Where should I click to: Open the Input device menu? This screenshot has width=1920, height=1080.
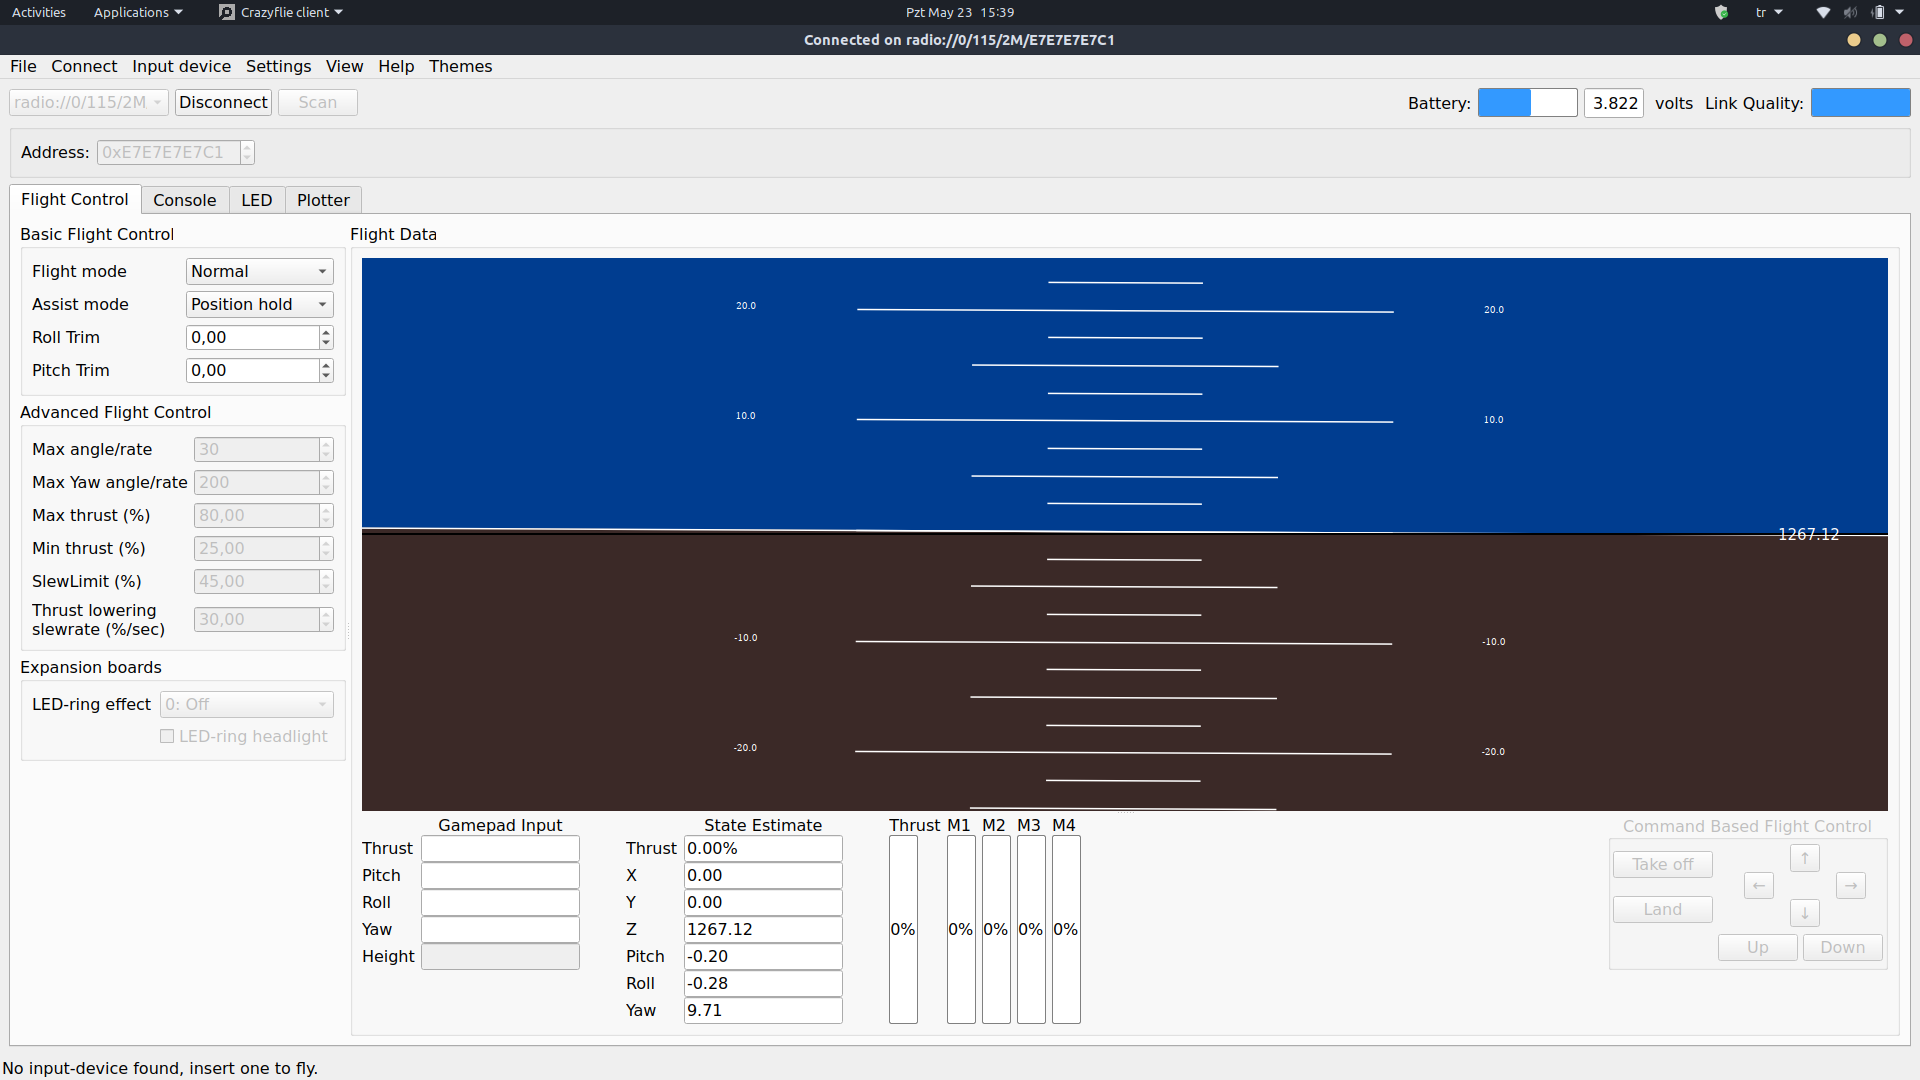click(x=181, y=66)
